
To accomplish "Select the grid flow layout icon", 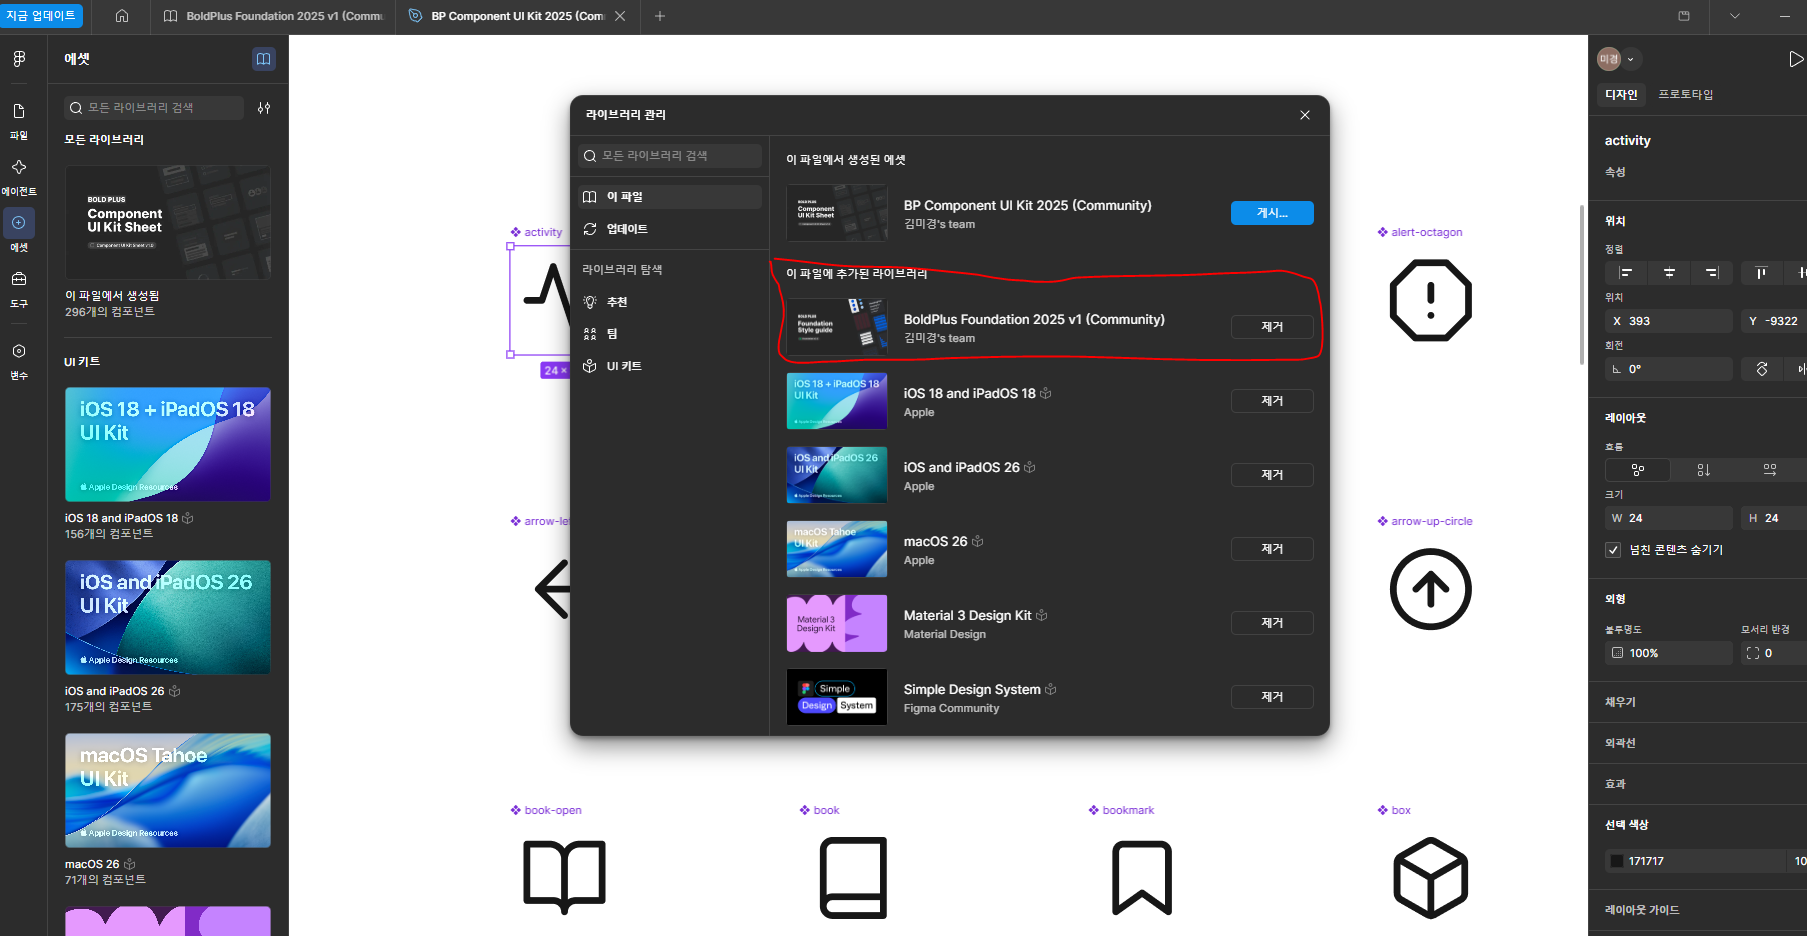I will click(x=1770, y=469).
